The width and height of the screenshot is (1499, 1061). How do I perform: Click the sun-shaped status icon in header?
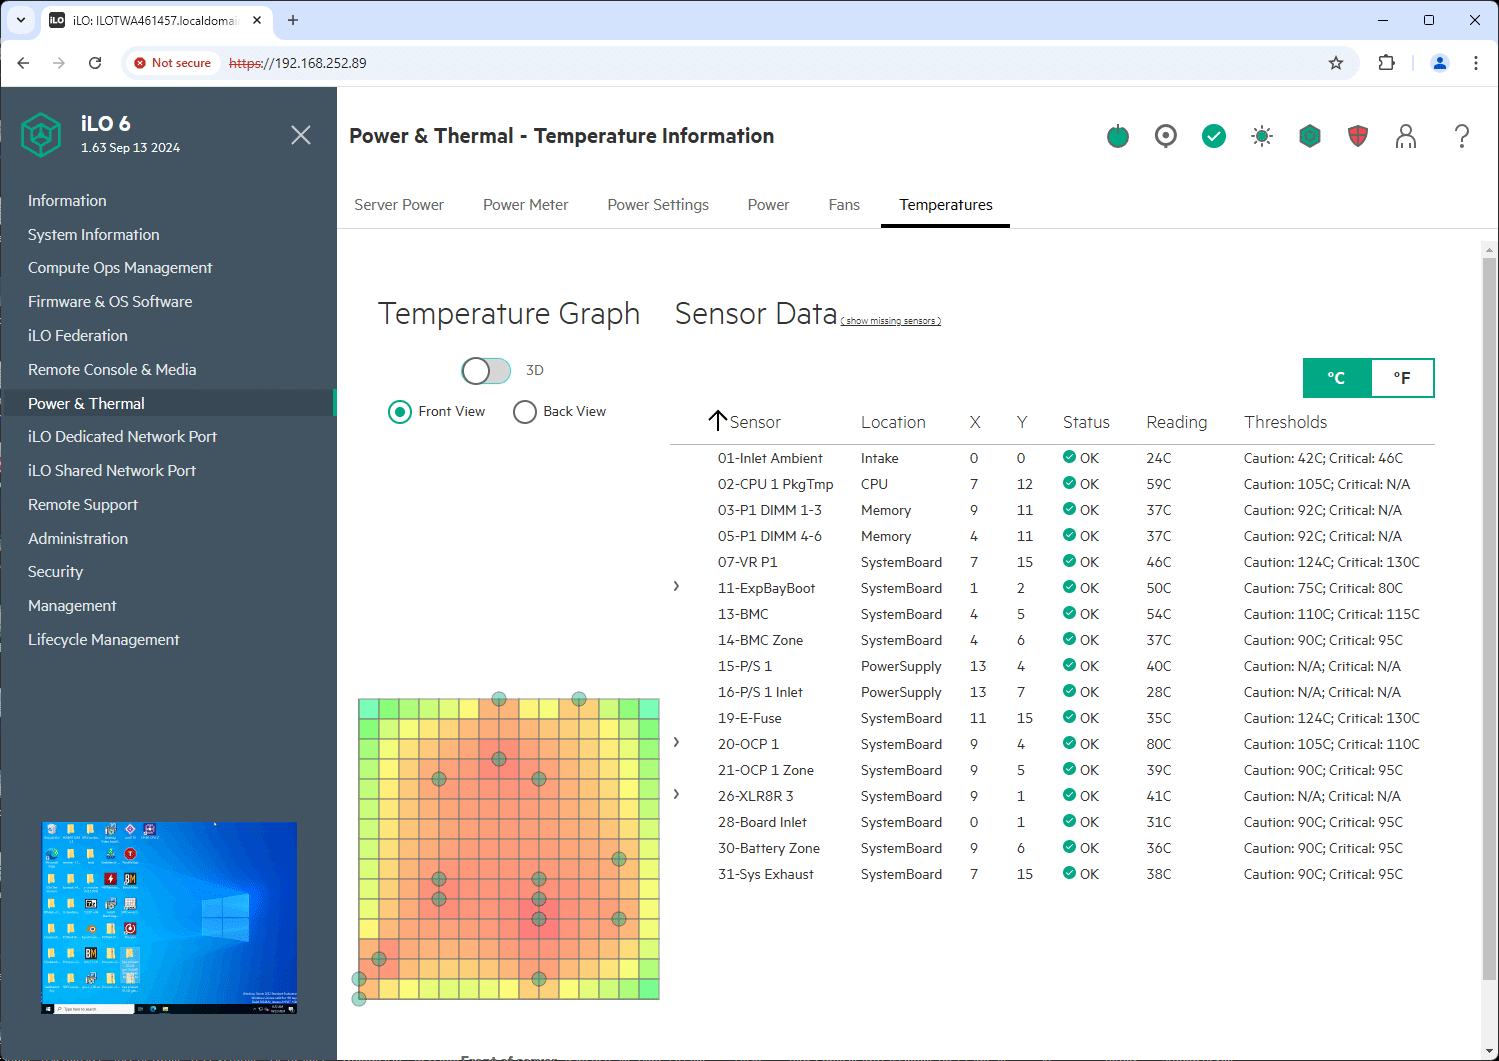tap(1262, 136)
